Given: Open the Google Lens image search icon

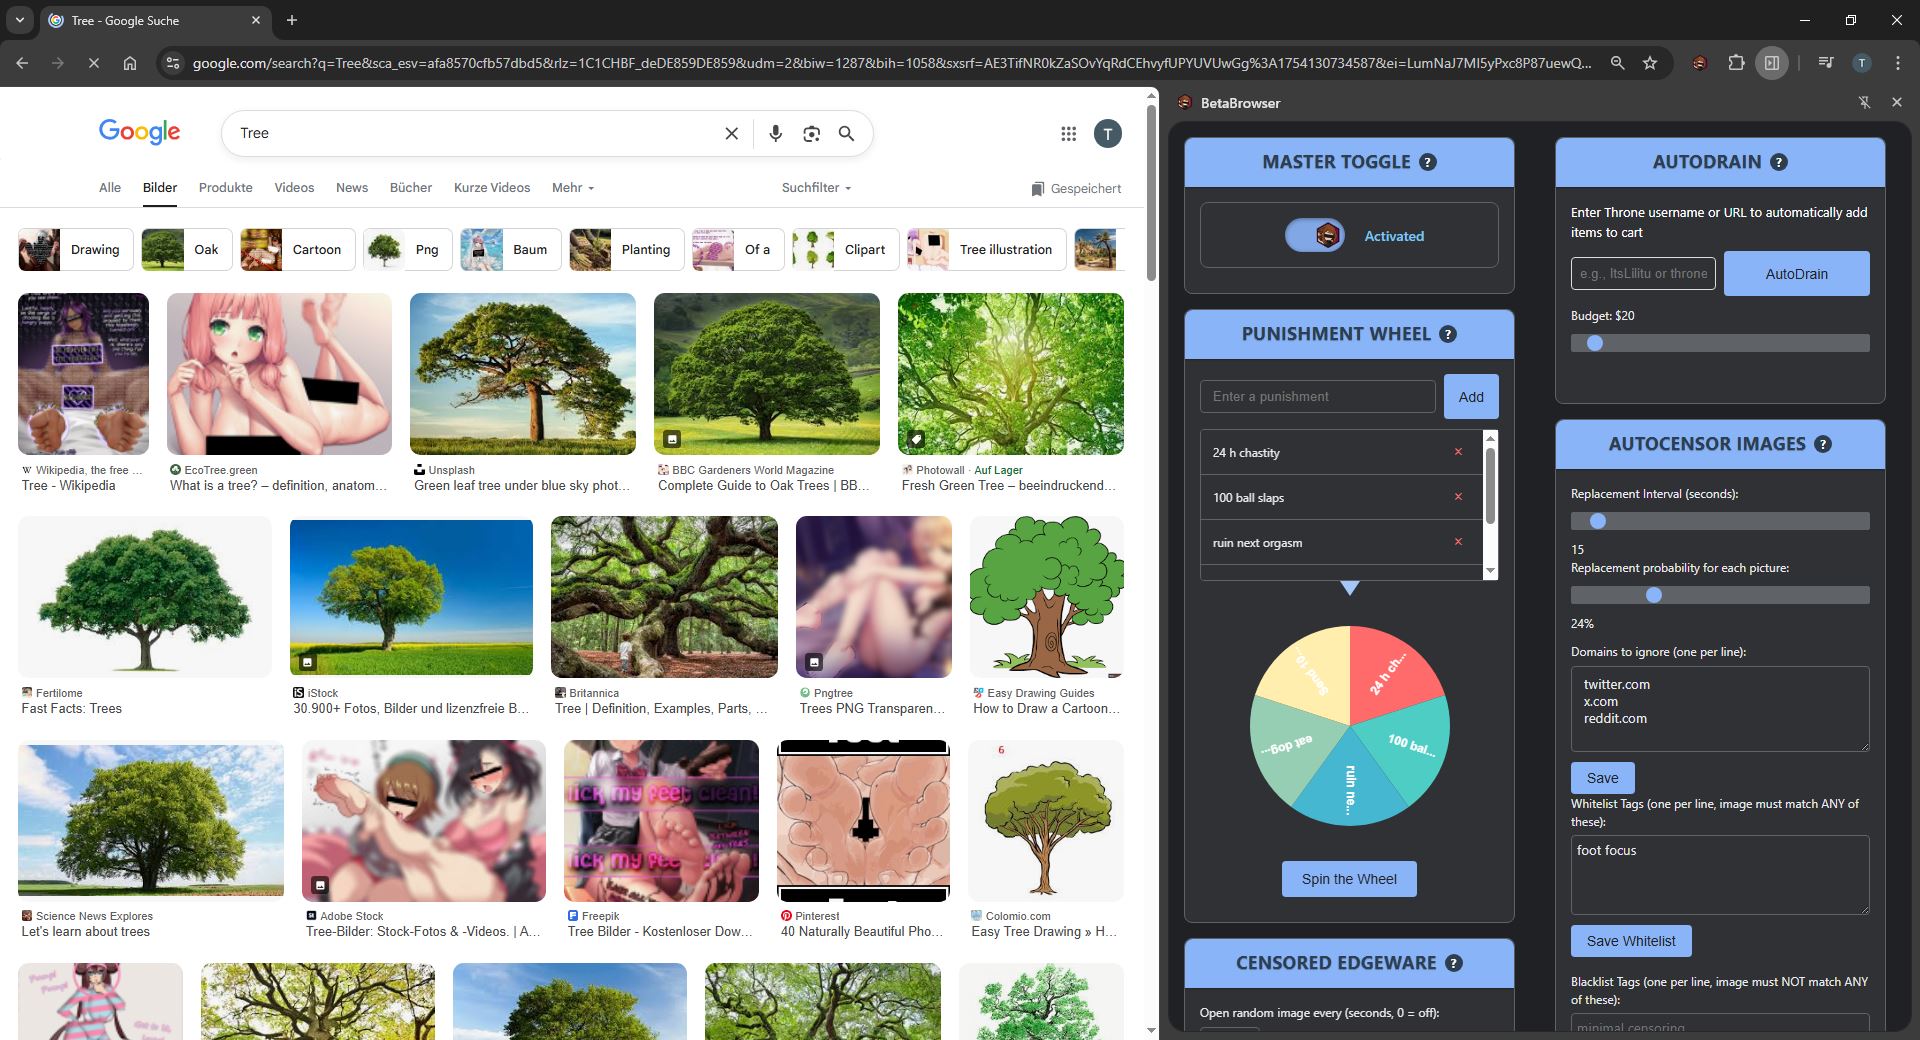Looking at the screenshot, I should click(x=811, y=133).
